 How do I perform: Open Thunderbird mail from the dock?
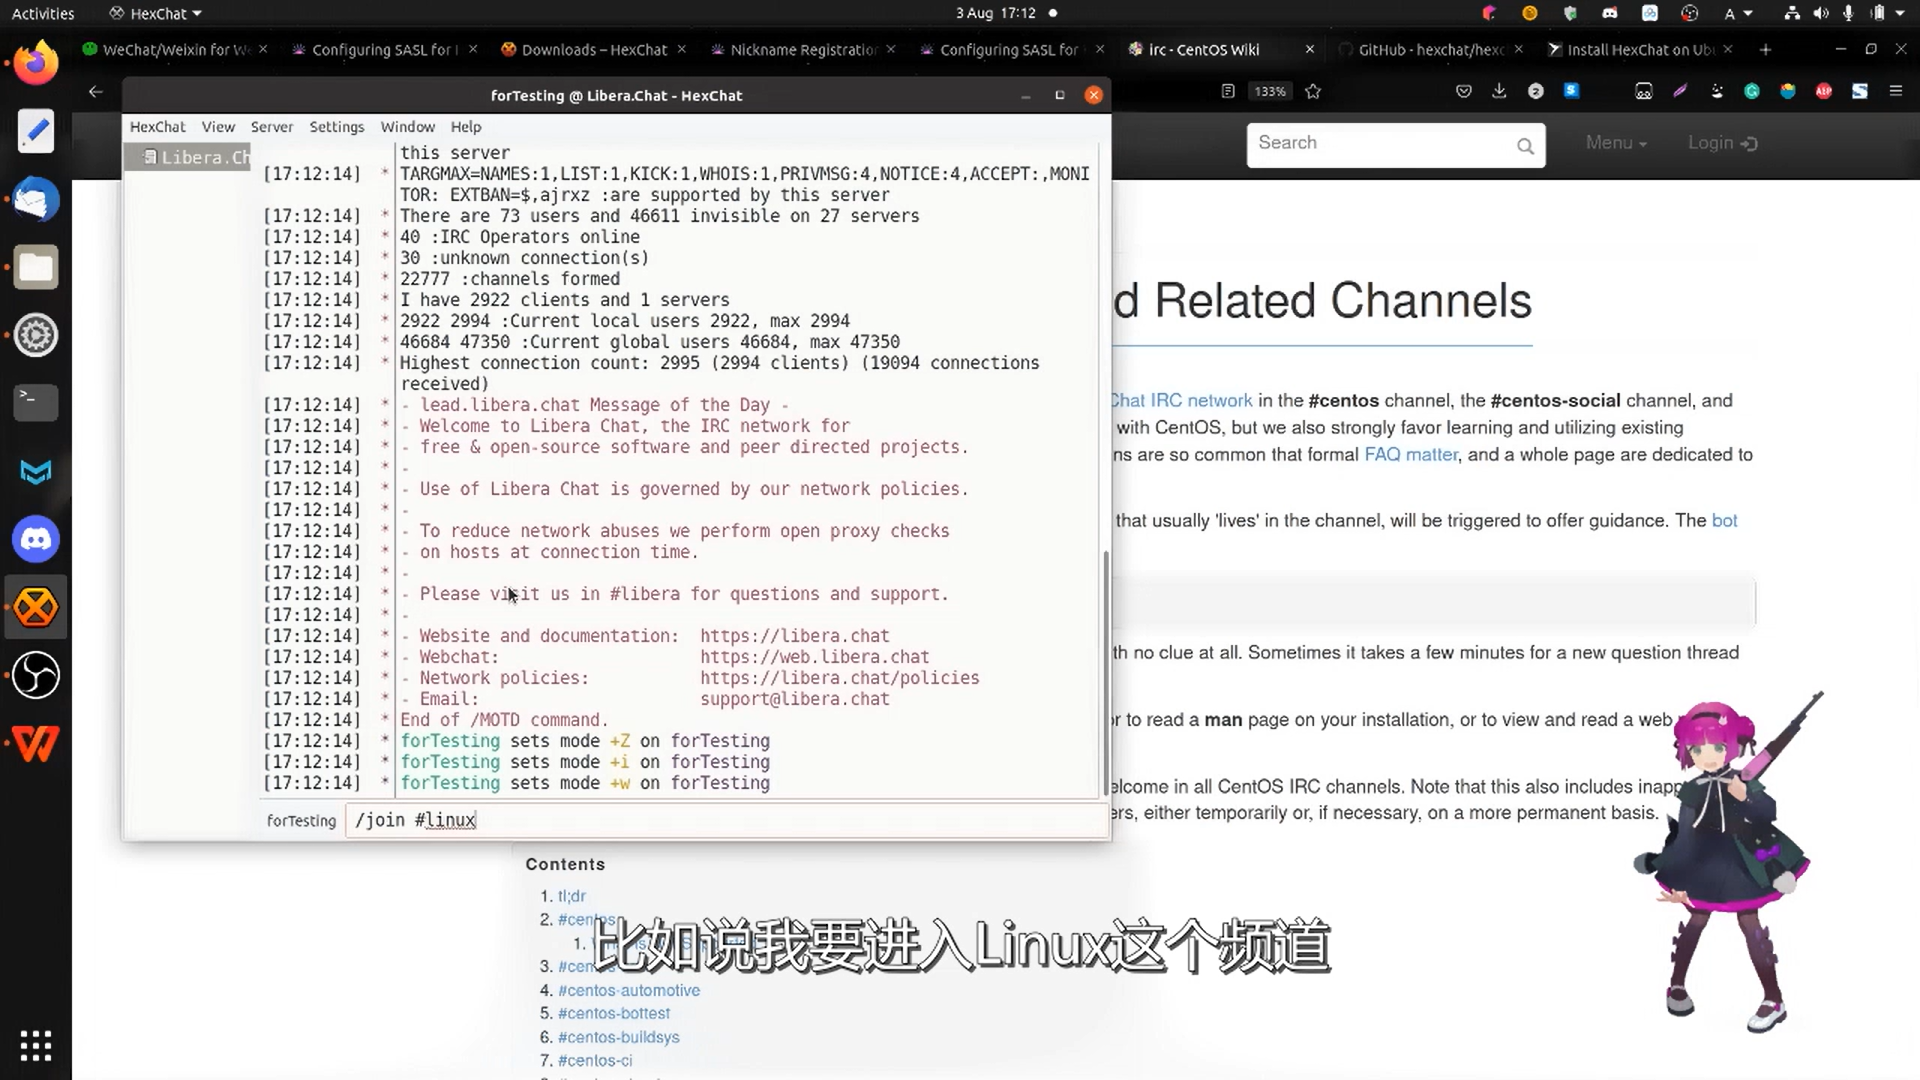tap(36, 200)
